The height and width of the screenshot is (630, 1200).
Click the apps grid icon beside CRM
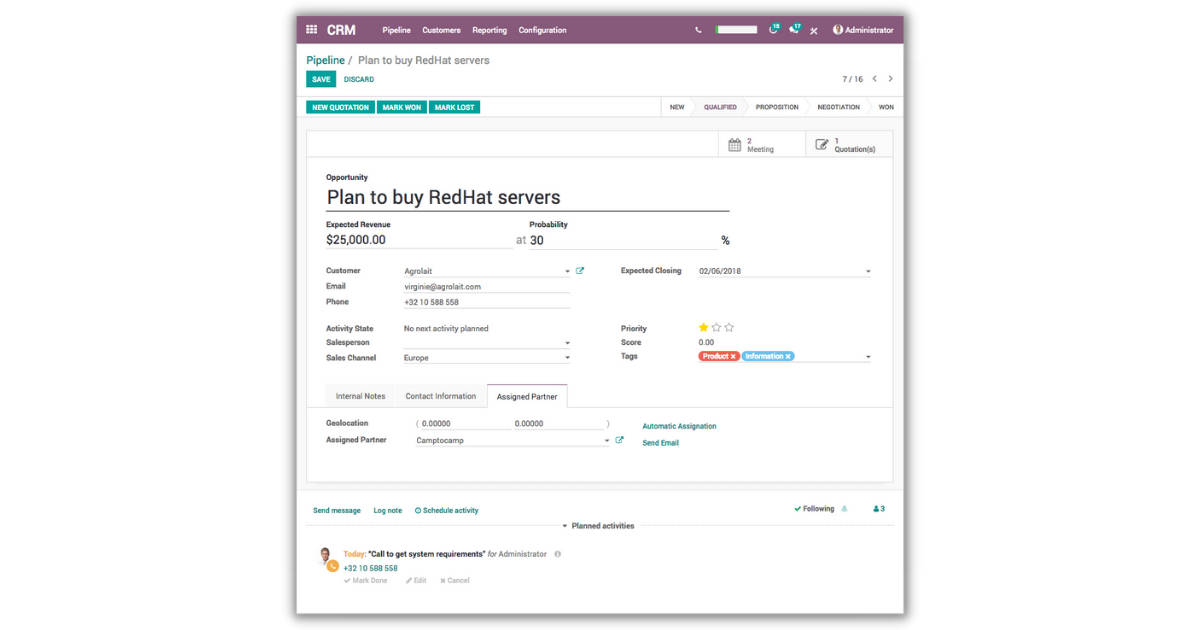point(311,29)
